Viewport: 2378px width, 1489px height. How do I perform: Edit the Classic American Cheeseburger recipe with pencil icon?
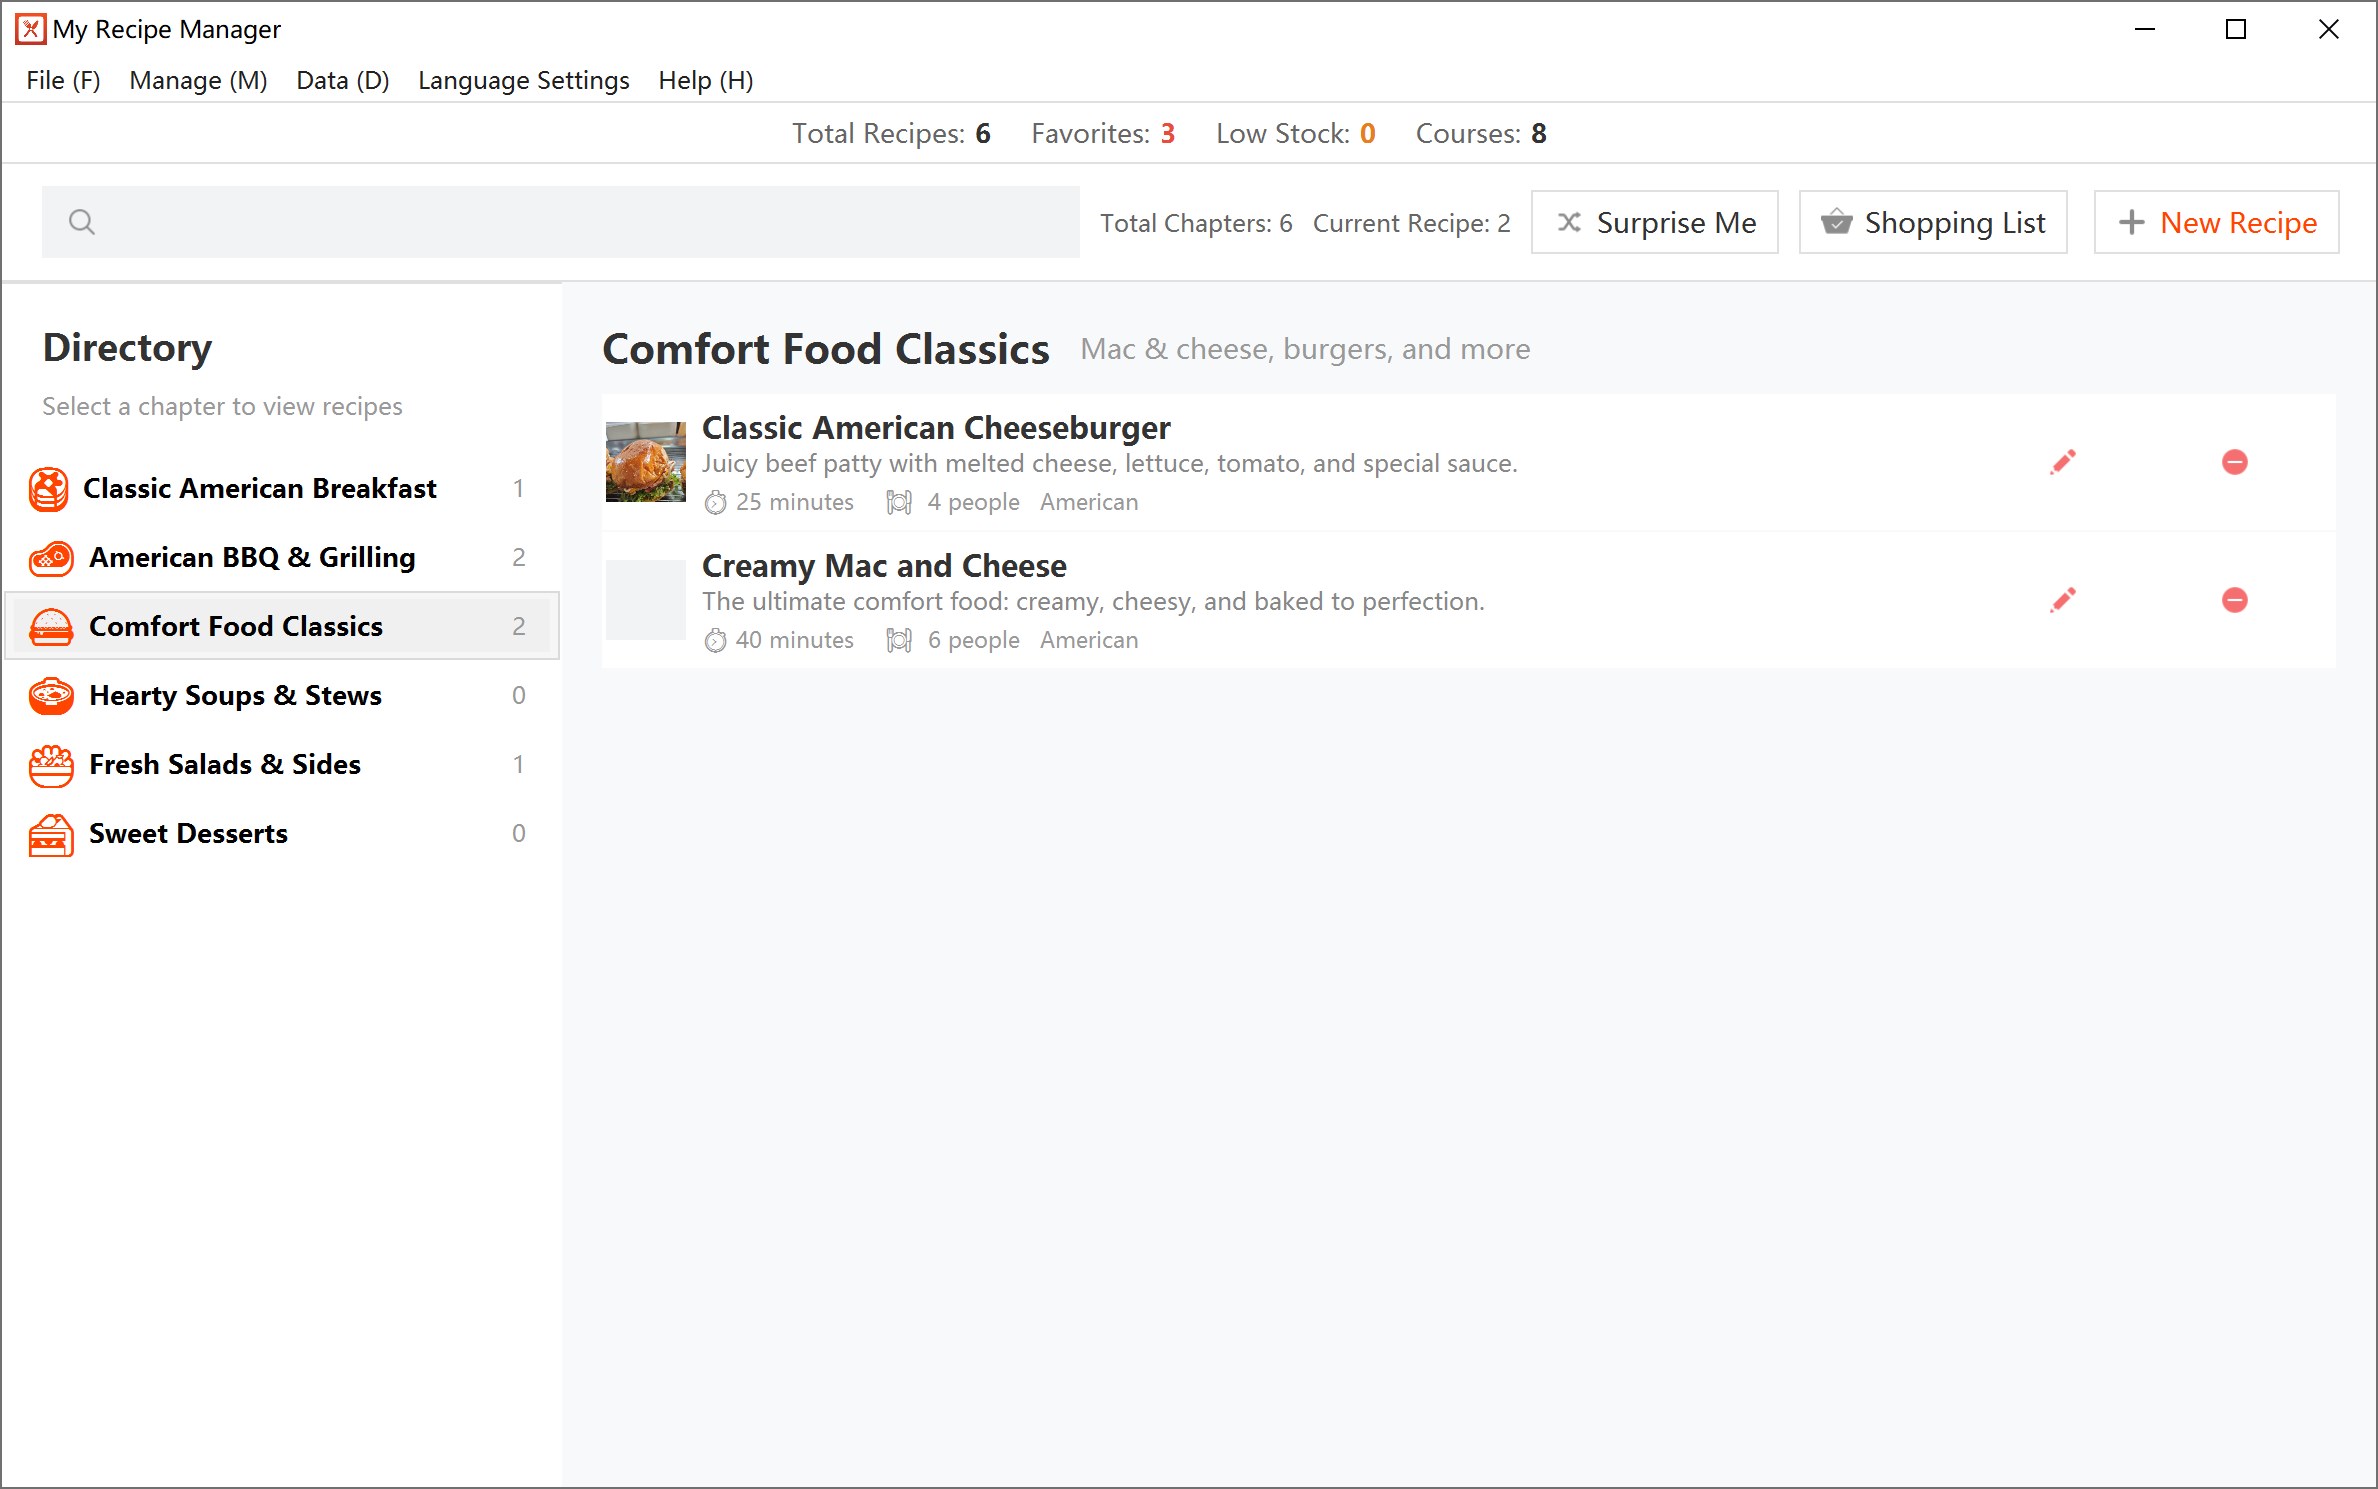pos(2062,462)
